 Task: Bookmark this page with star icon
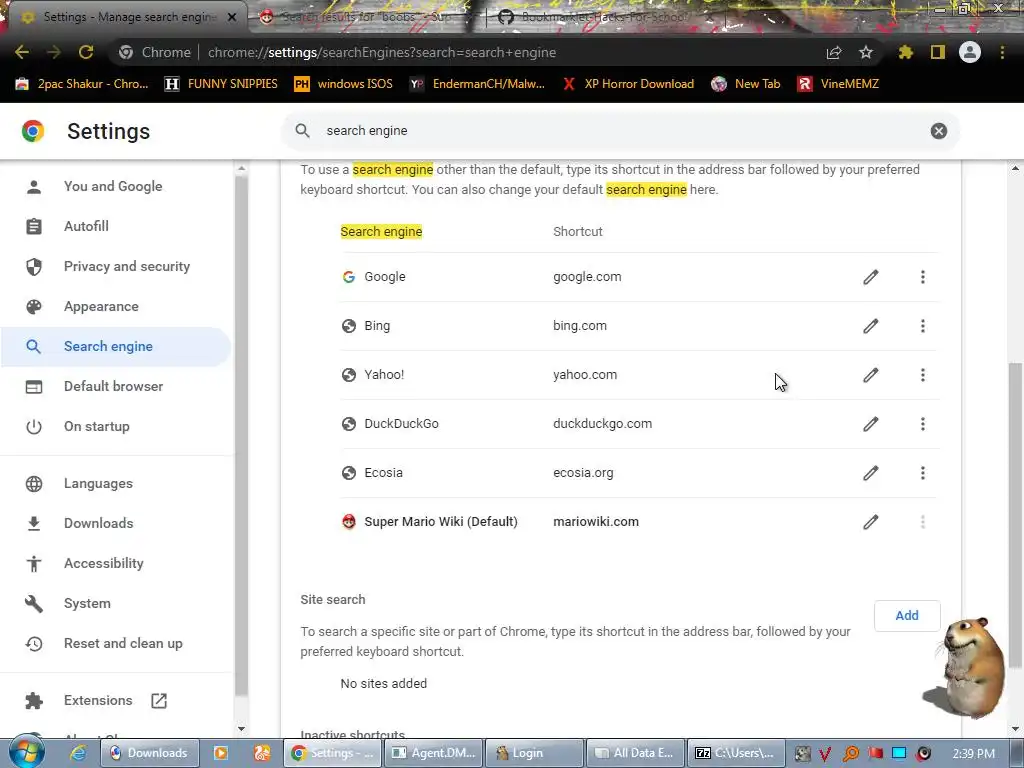tap(866, 52)
